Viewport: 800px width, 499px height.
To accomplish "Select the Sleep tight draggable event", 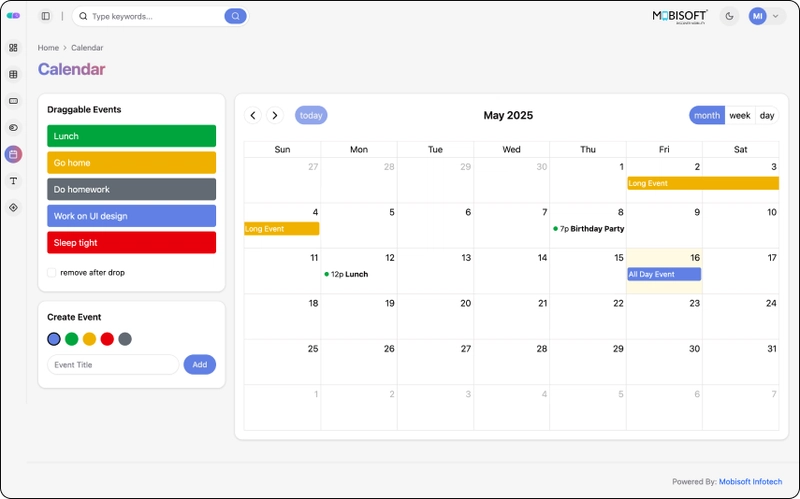I will pos(132,242).
